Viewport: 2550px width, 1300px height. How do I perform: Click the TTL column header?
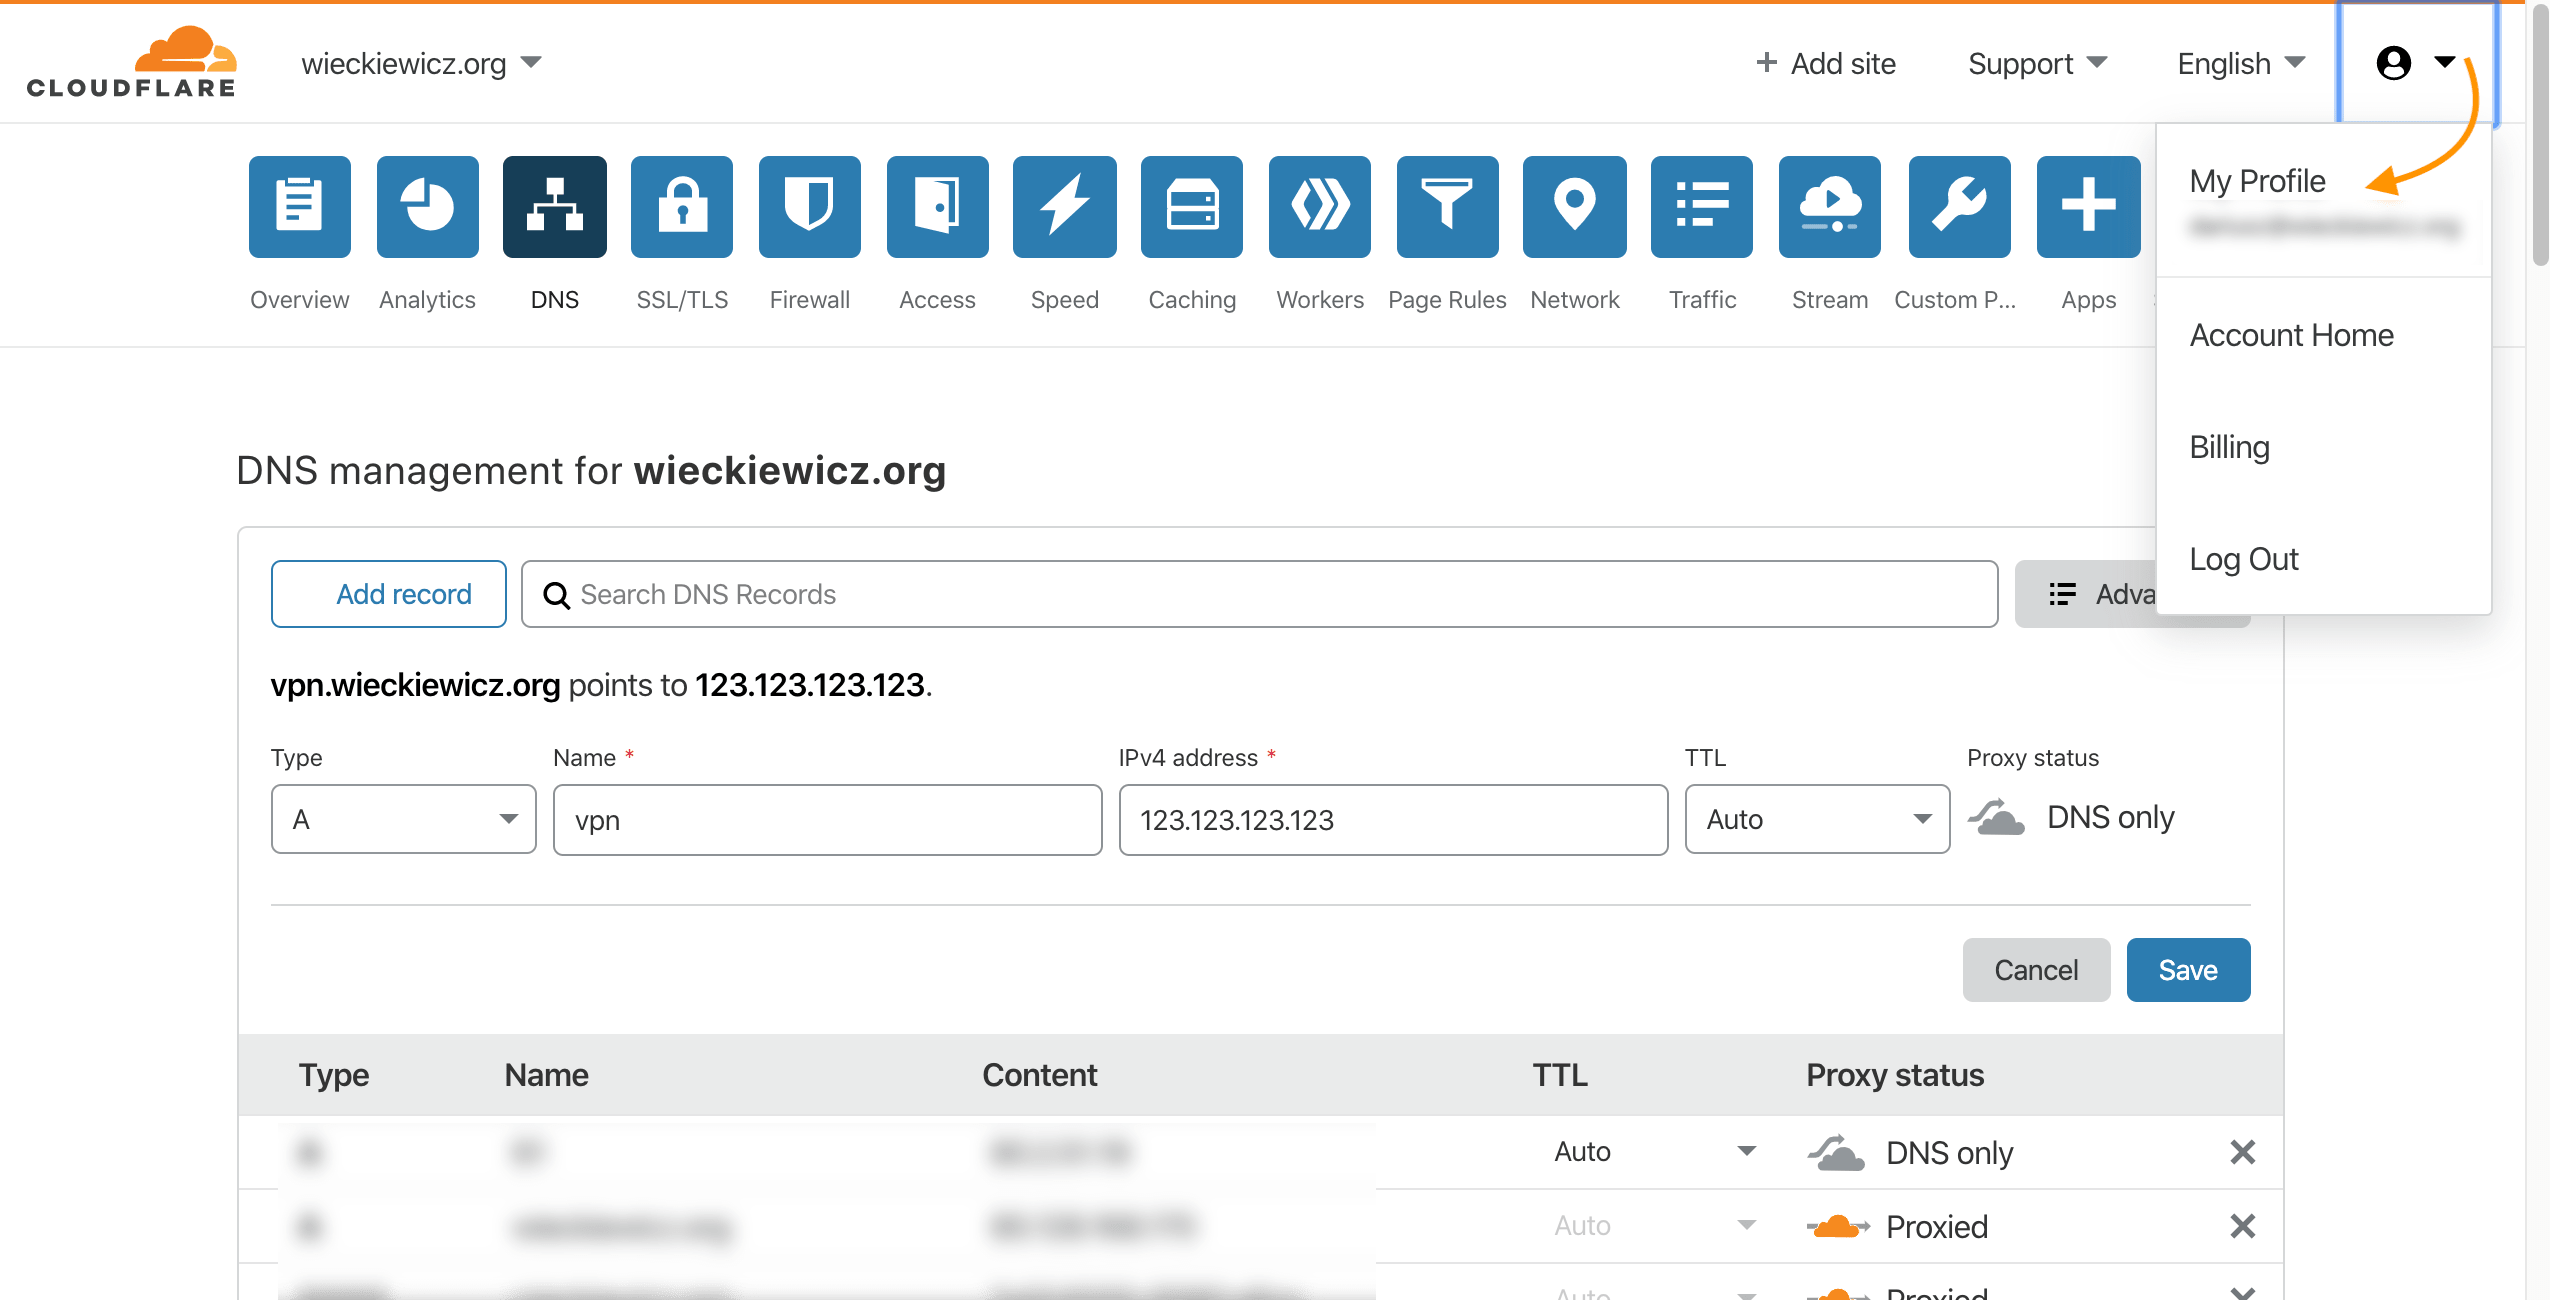point(1560,1075)
